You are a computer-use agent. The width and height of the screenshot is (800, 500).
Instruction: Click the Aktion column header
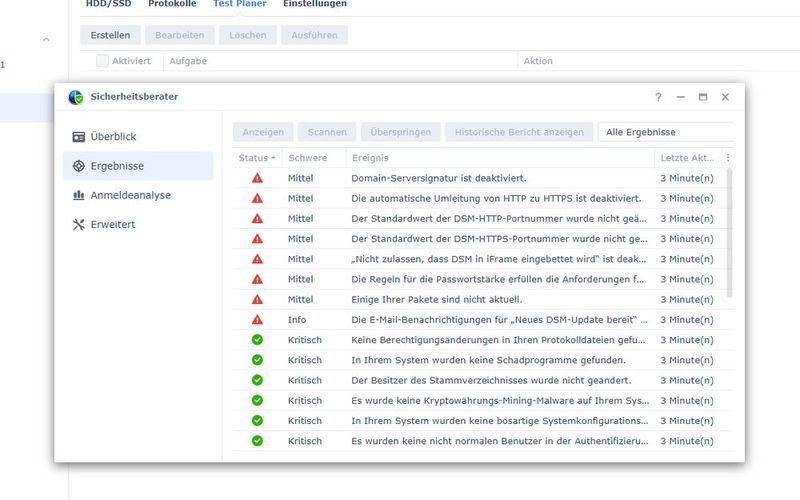[658, 61]
